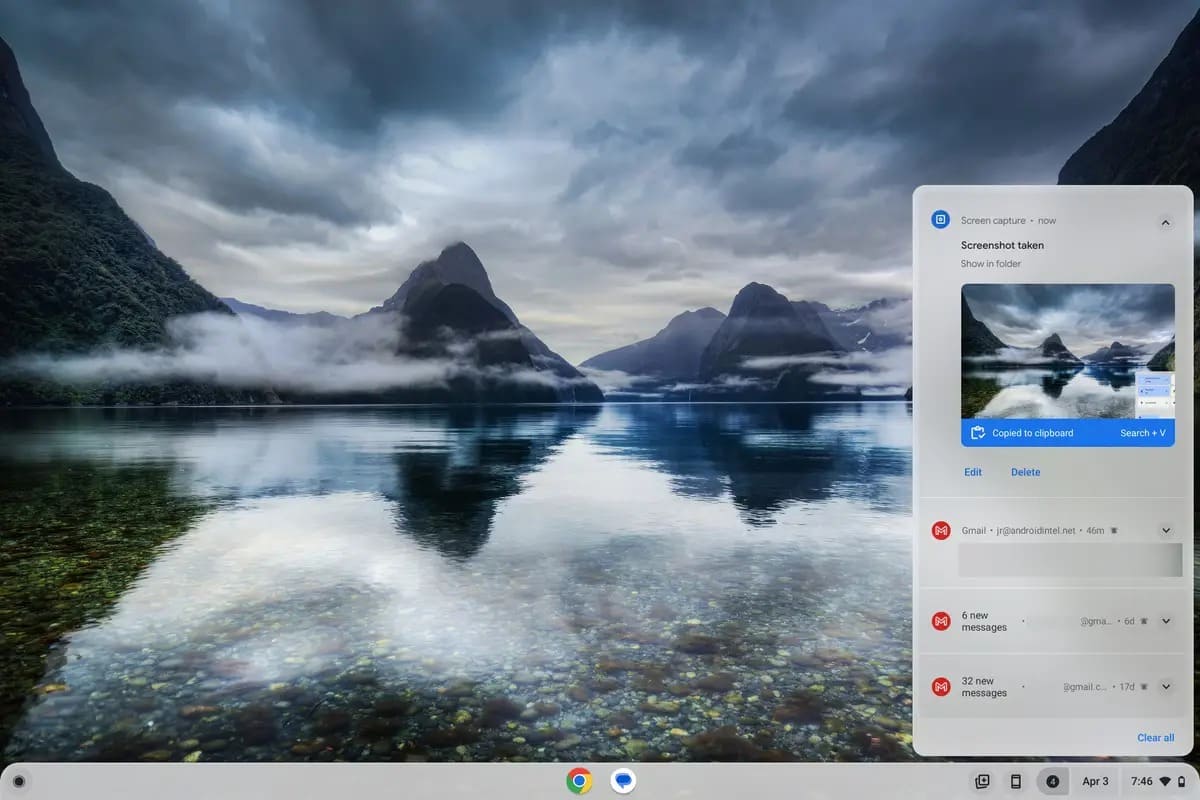This screenshot has width=1200, height=800.
Task: Click the battery status icon in the tray
Action: [1181, 781]
